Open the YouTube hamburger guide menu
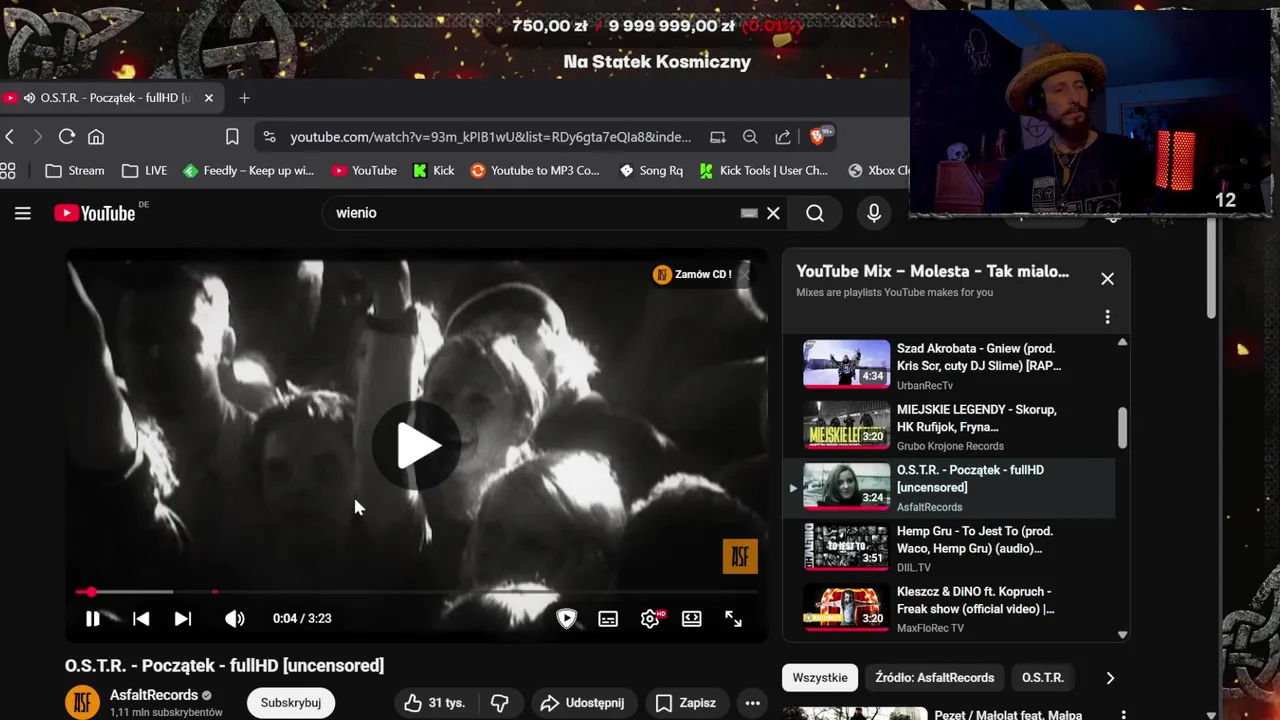1280x720 pixels. (23, 213)
